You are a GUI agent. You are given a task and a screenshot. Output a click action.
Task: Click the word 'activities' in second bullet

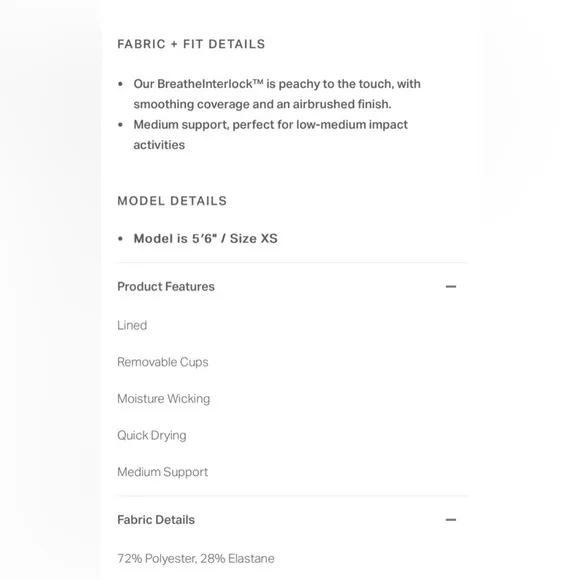[x=159, y=145]
